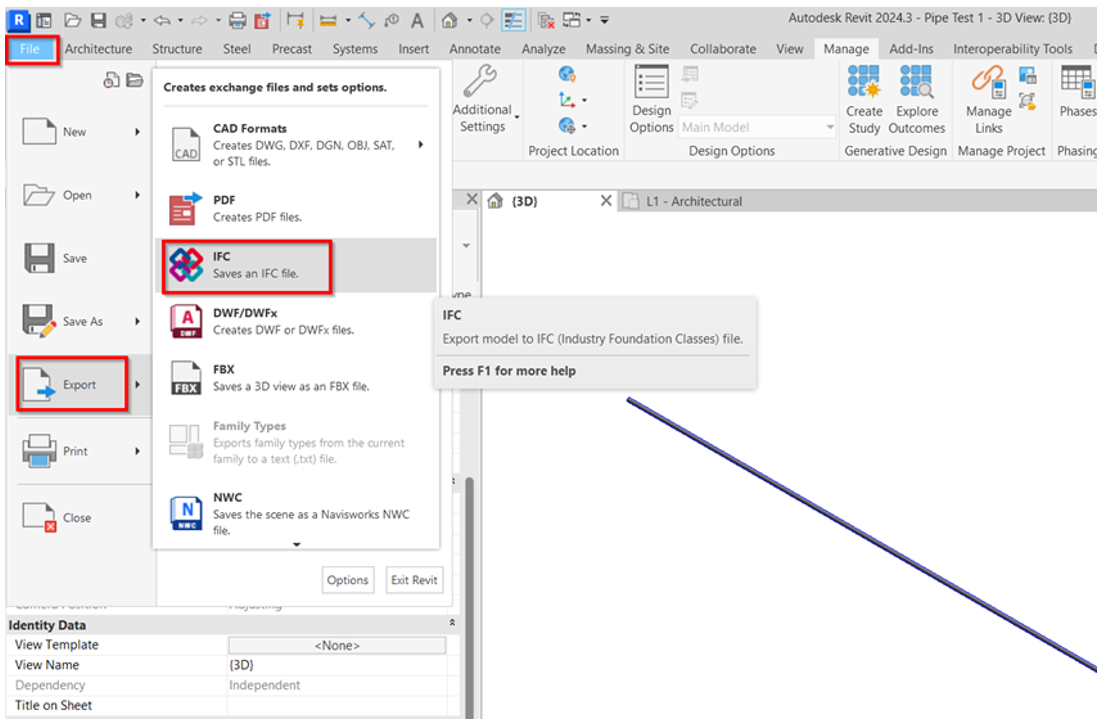1101x722 pixels.
Task: Switch to the Architecture ribbon tab
Action: coord(98,49)
